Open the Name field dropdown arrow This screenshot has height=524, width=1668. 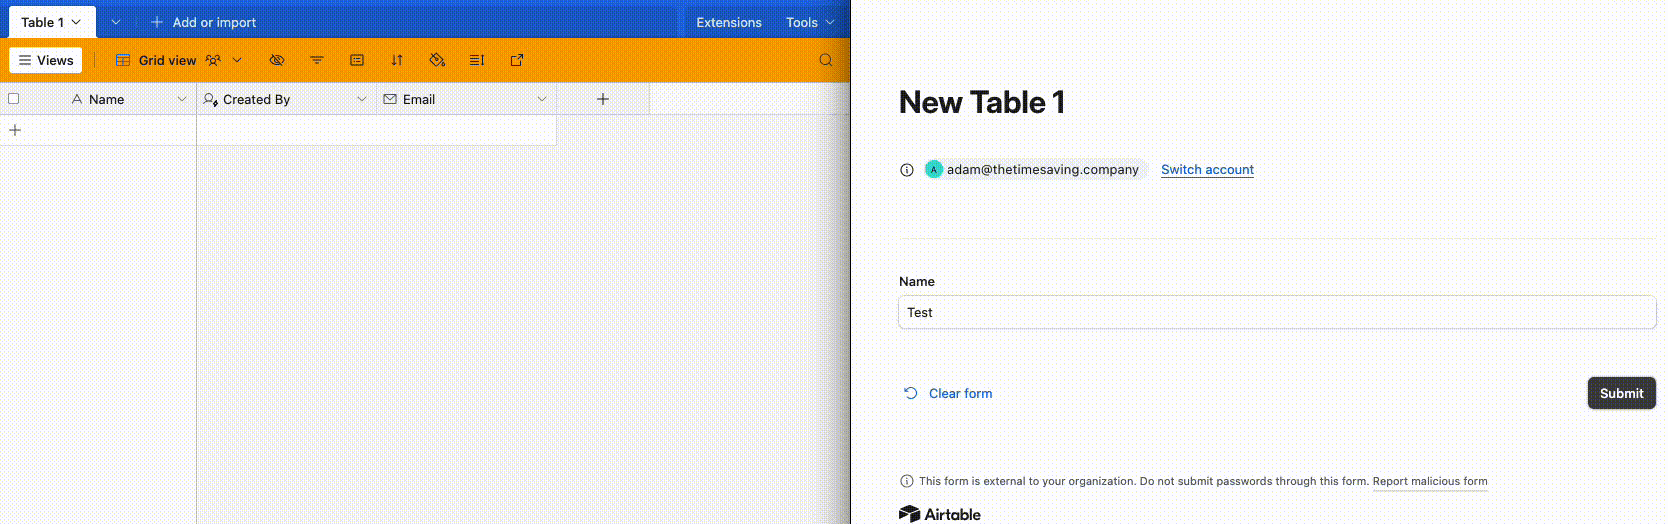point(182,99)
